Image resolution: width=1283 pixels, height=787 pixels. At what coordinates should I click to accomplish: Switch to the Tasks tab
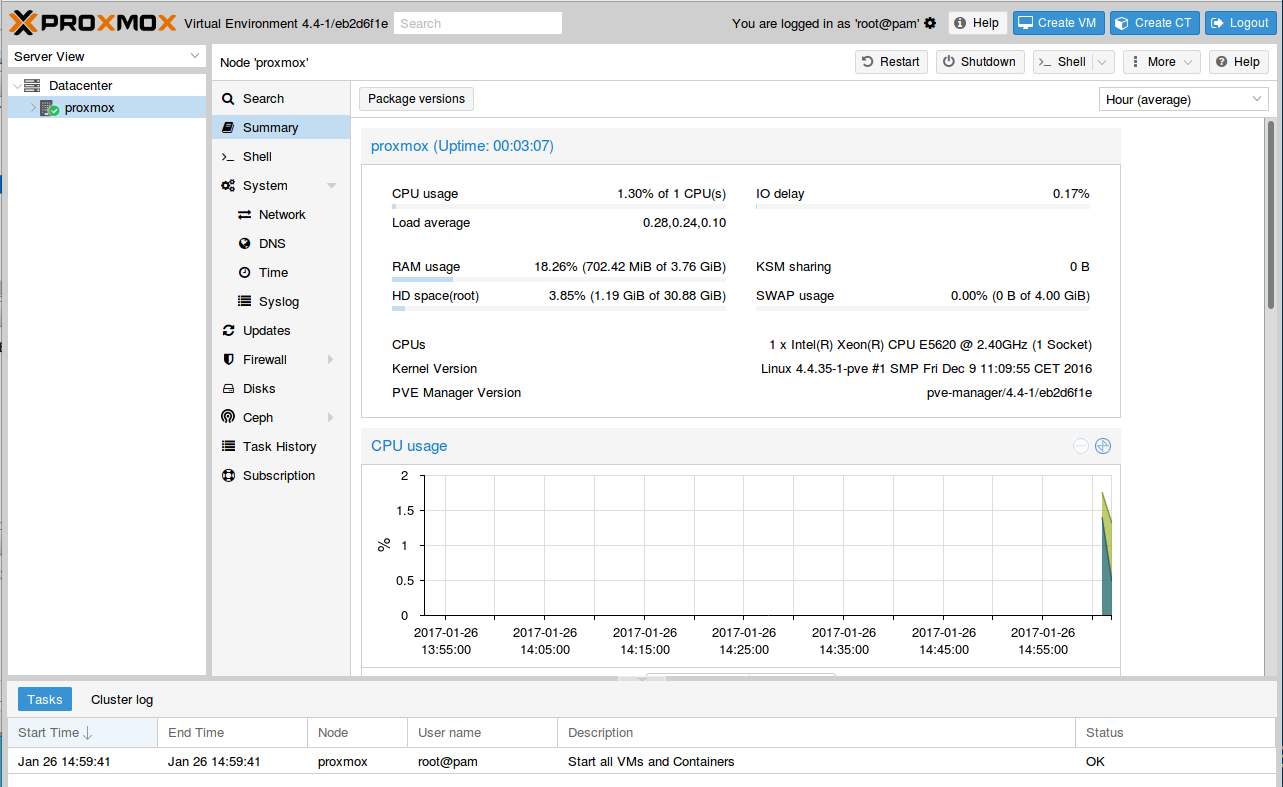(x=45, y=700)
